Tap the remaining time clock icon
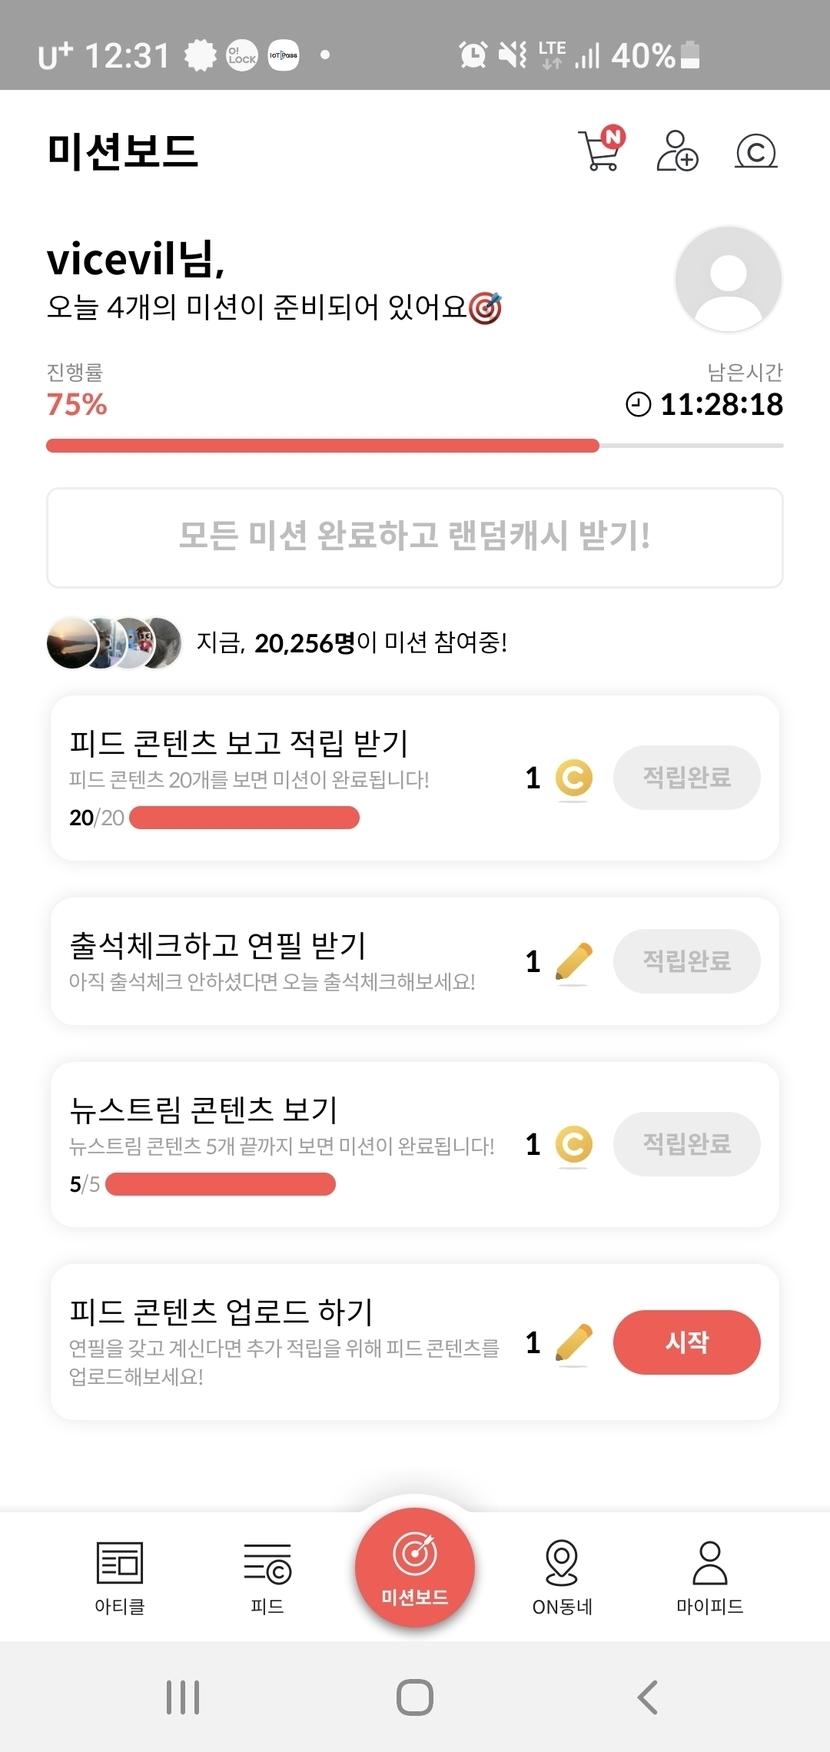830x1752 pixels. [638, 404]
